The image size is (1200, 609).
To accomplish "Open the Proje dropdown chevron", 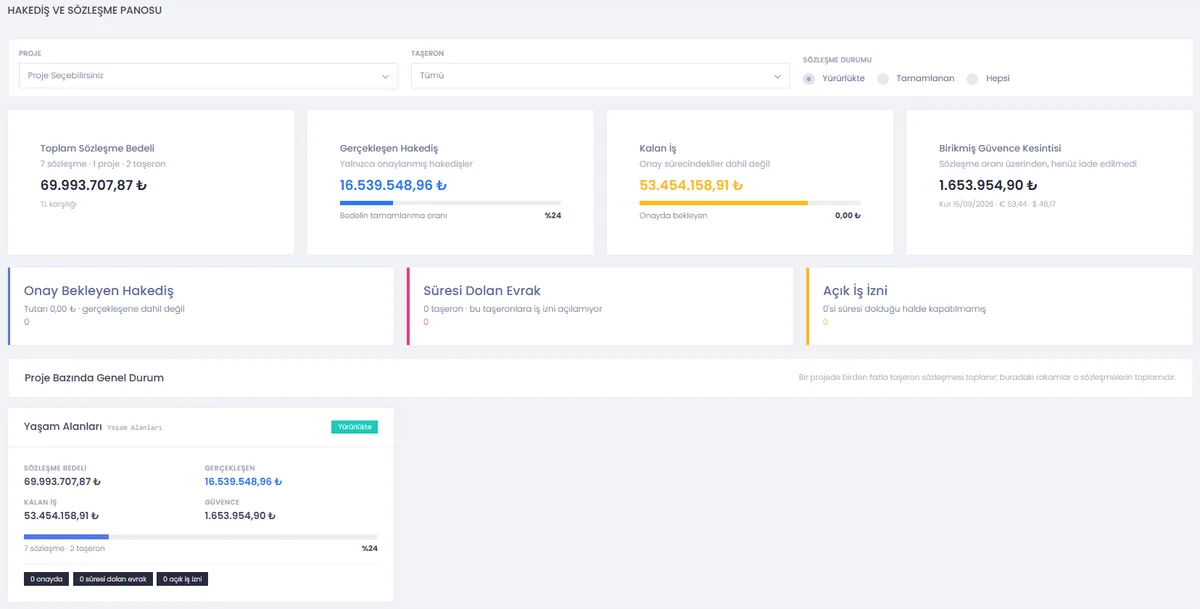I will coord(385,76).
